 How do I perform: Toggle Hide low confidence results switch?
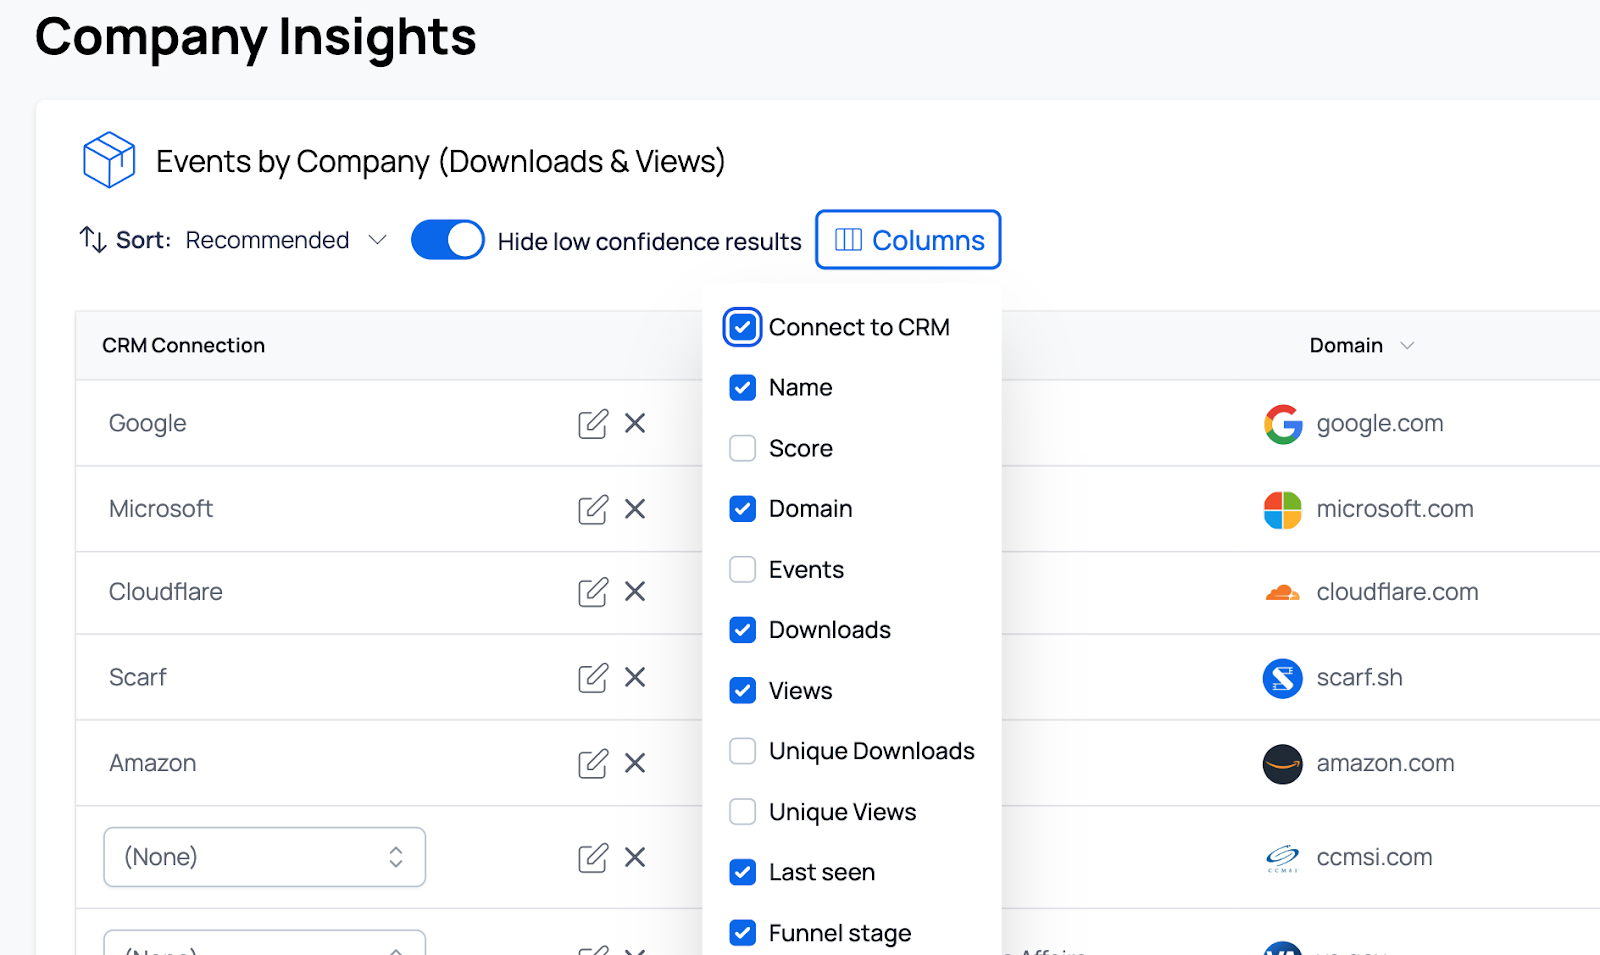click(447, 240)
